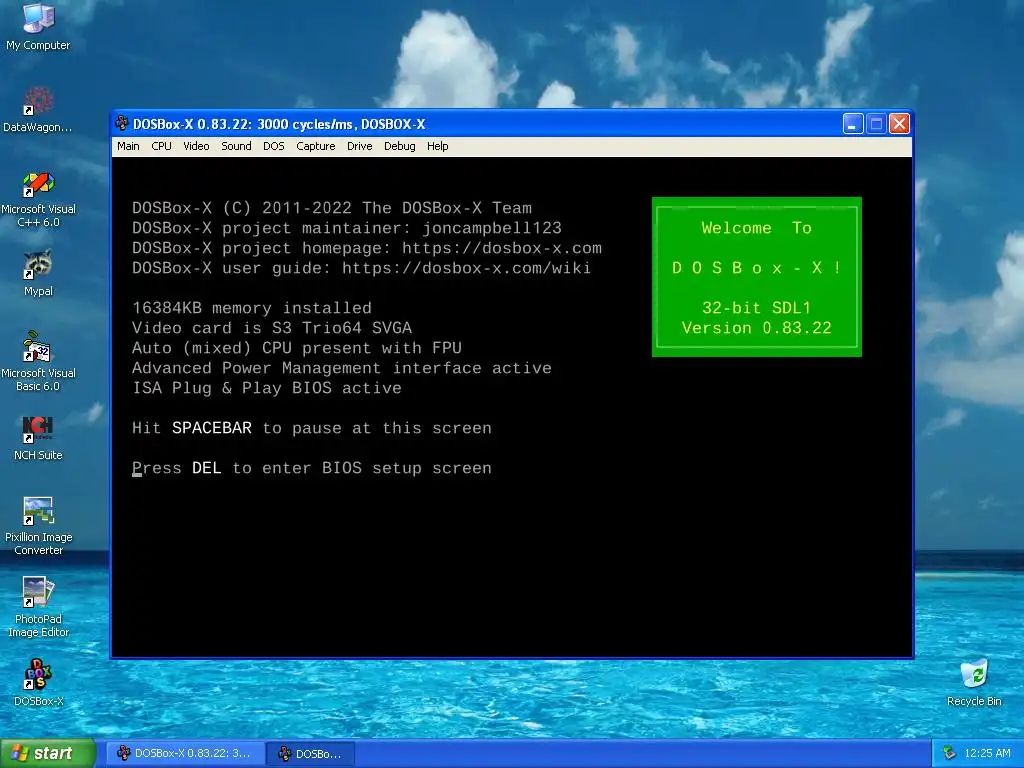Screen dimensions: 1024x768
Task: Open the Main menu
Action: coord(128,146)
